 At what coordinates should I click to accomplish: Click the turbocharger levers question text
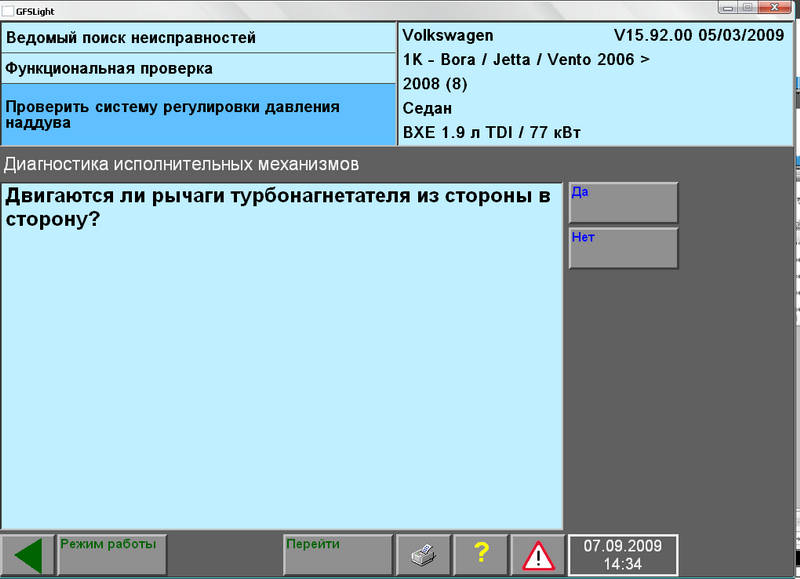[278, 207]
